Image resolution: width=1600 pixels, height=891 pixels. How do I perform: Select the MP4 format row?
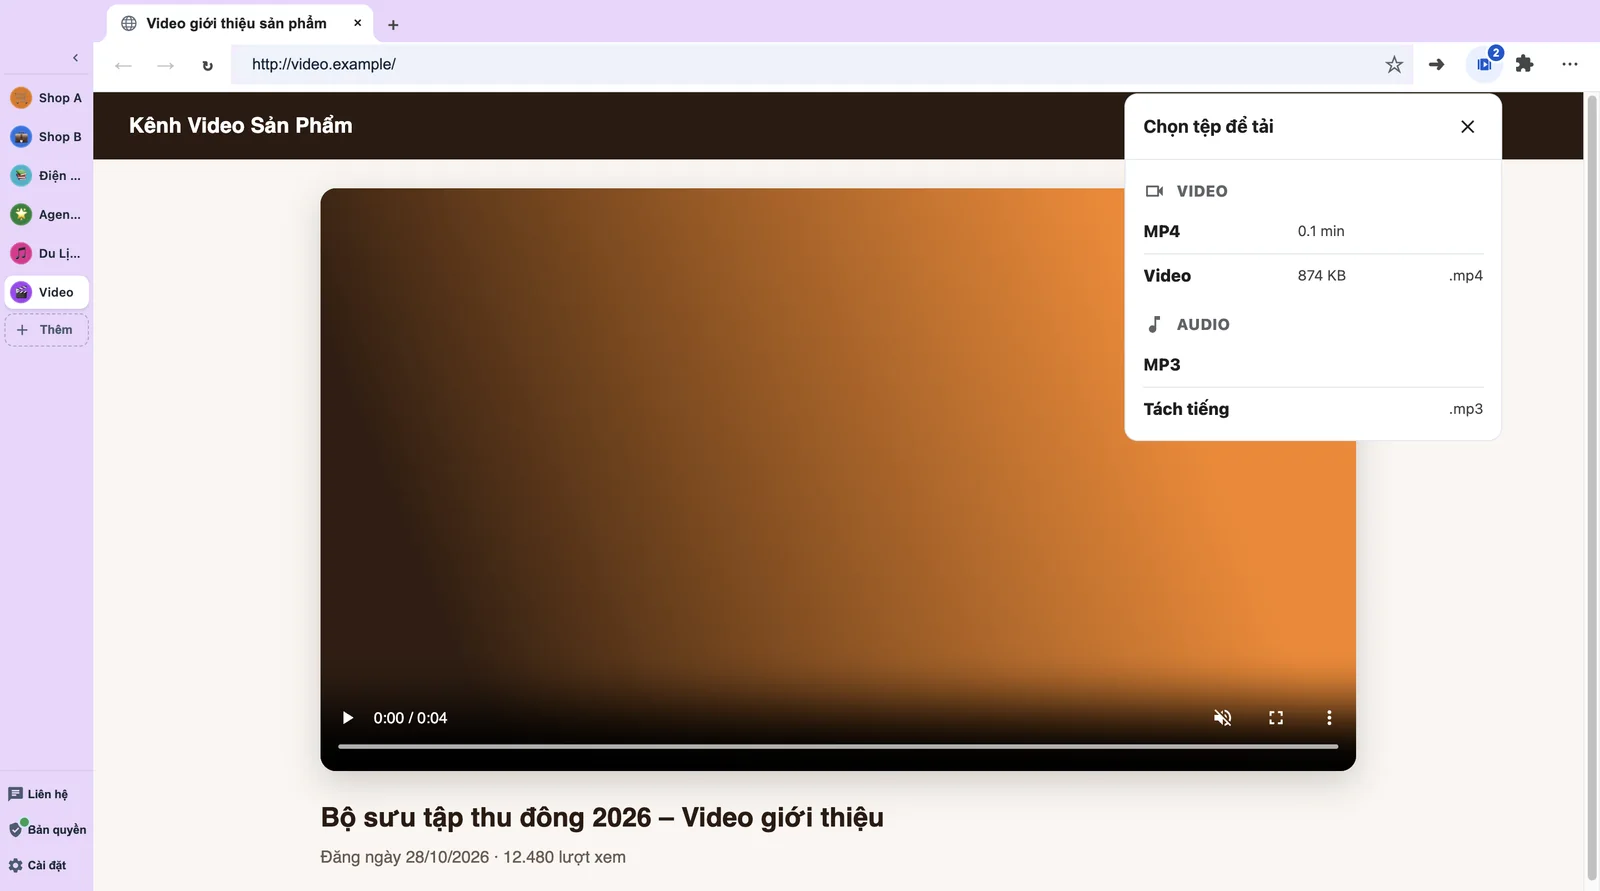click(1313, 232)
